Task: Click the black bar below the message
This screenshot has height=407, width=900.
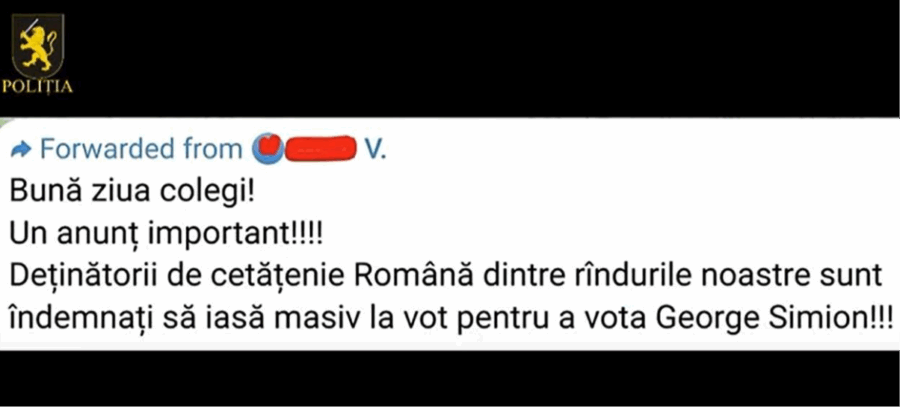Action: (x=450, y=378)
